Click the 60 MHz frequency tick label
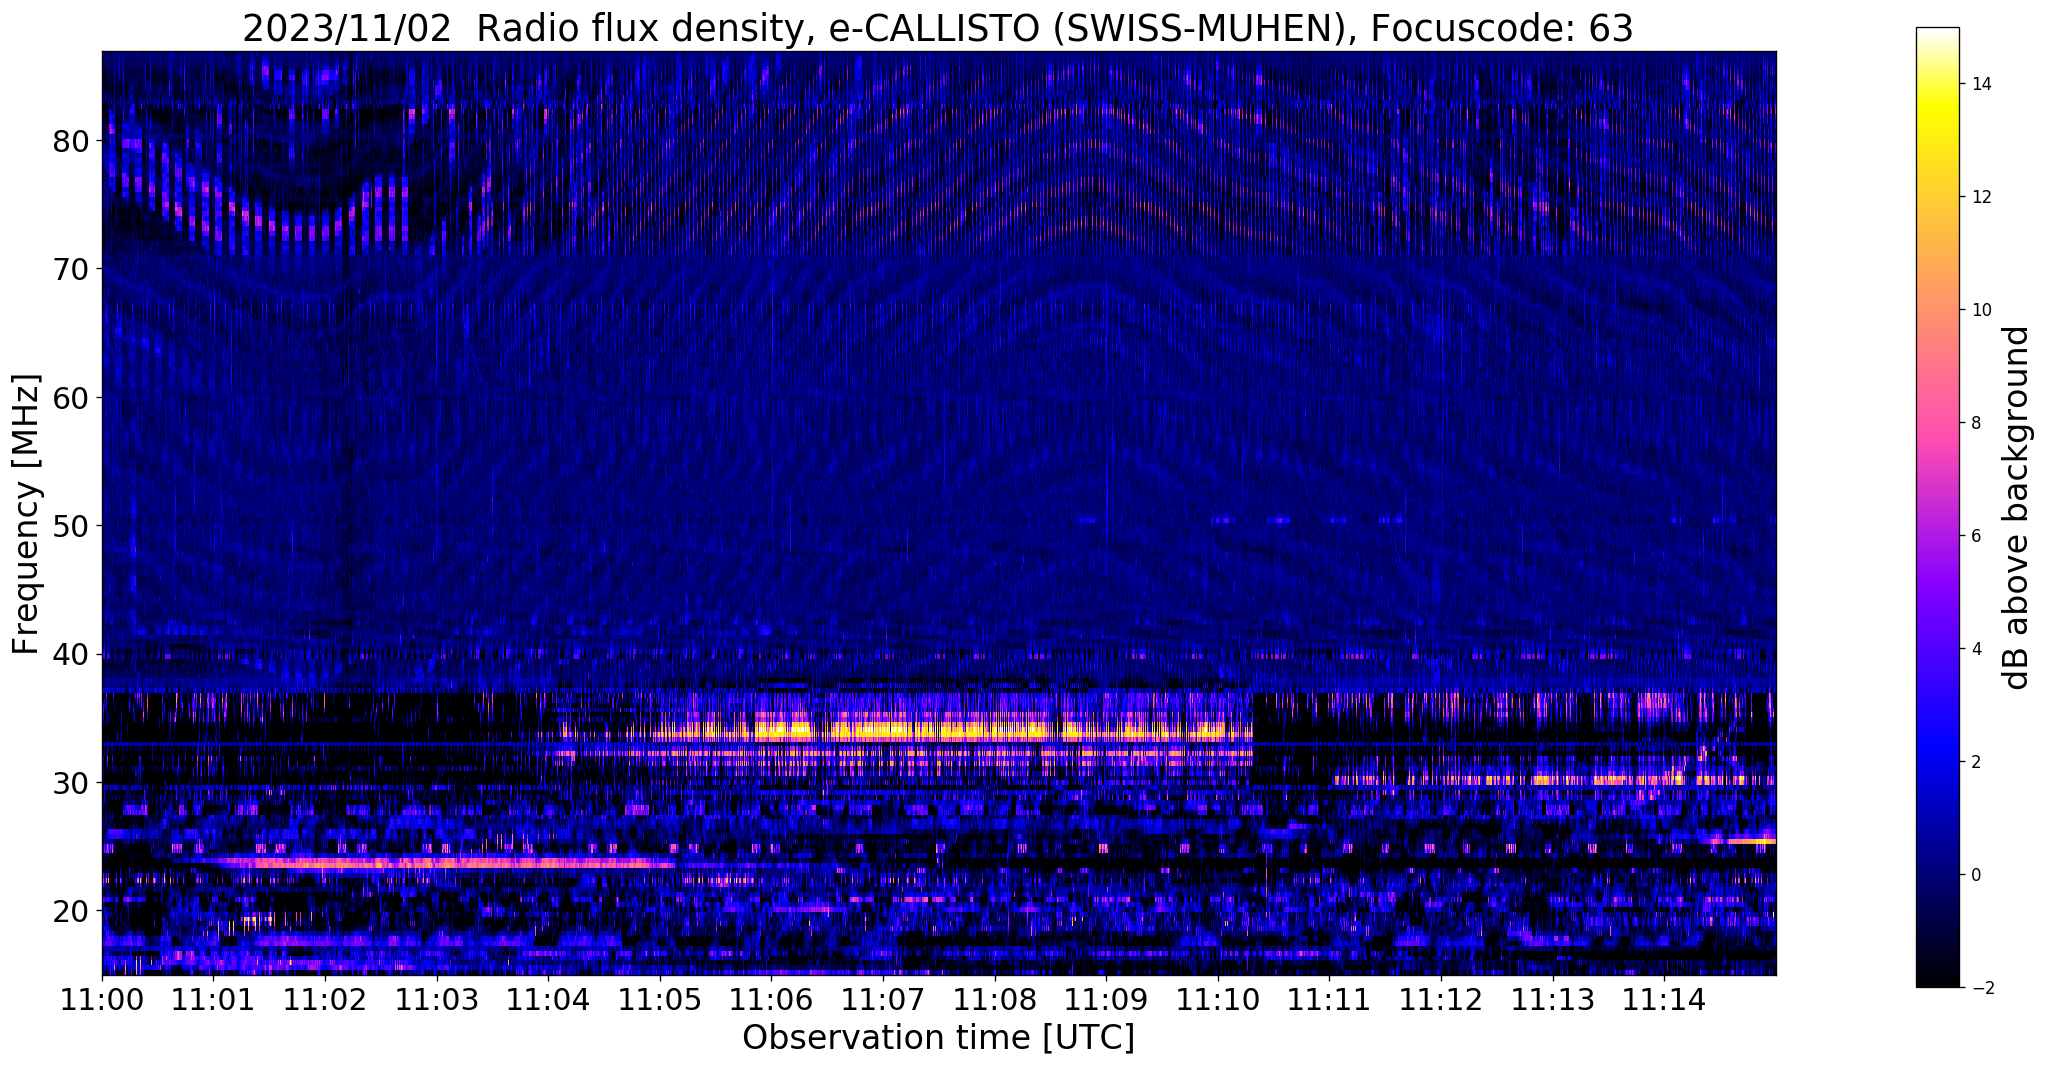 coord(71,398)
